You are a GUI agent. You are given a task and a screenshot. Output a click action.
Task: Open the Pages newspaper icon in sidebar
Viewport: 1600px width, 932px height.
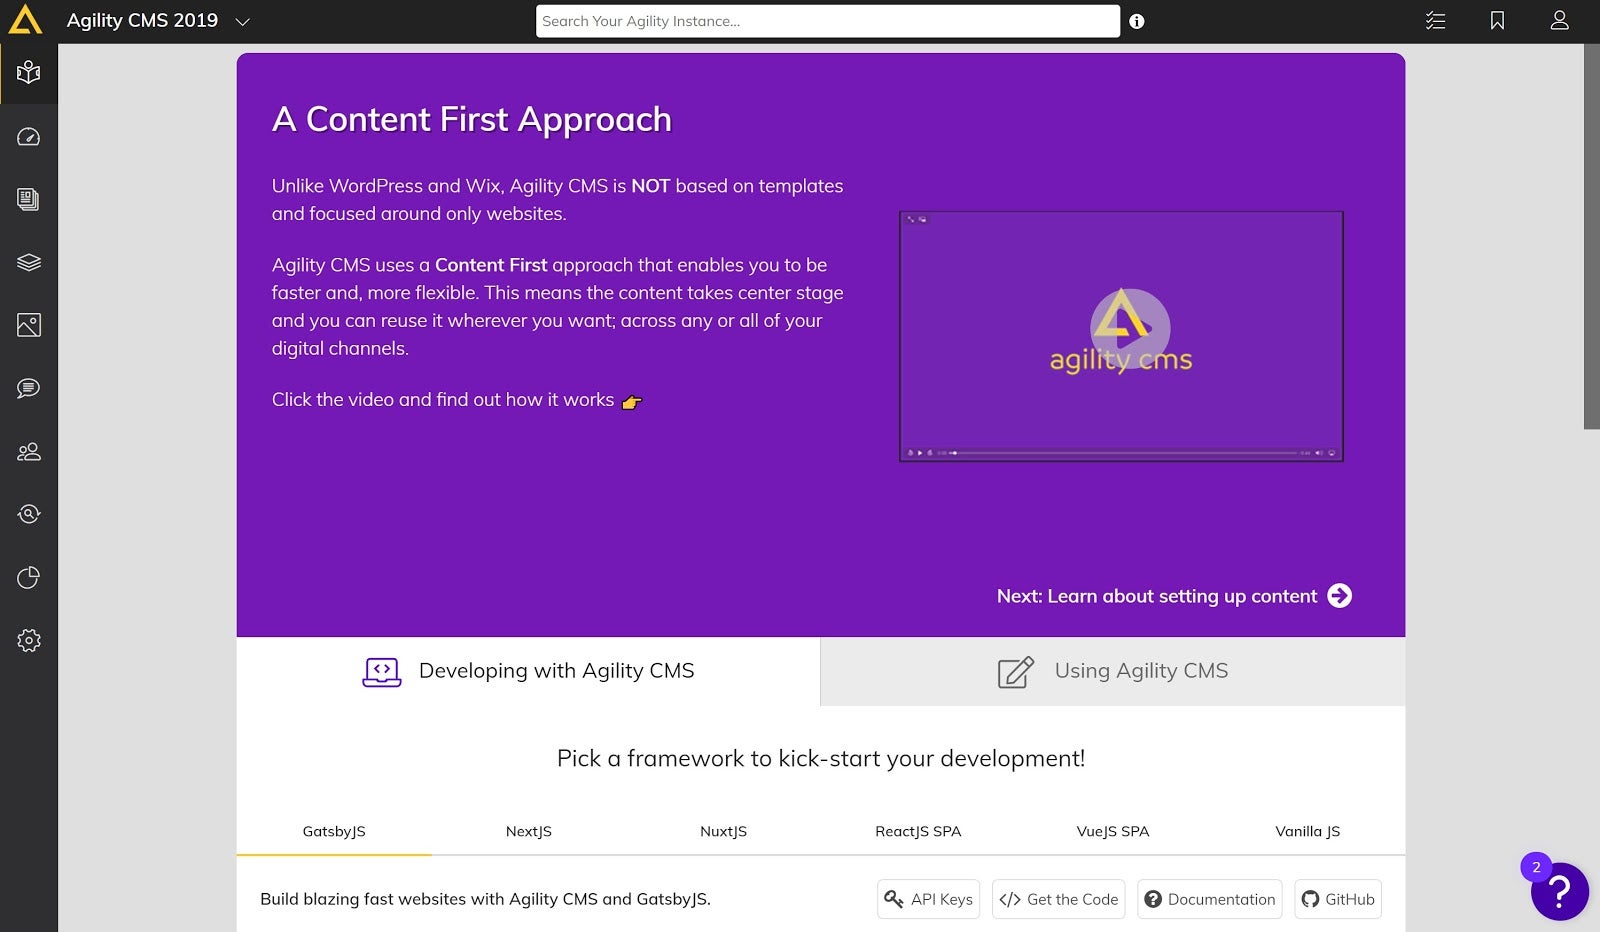tap(29, 200)
